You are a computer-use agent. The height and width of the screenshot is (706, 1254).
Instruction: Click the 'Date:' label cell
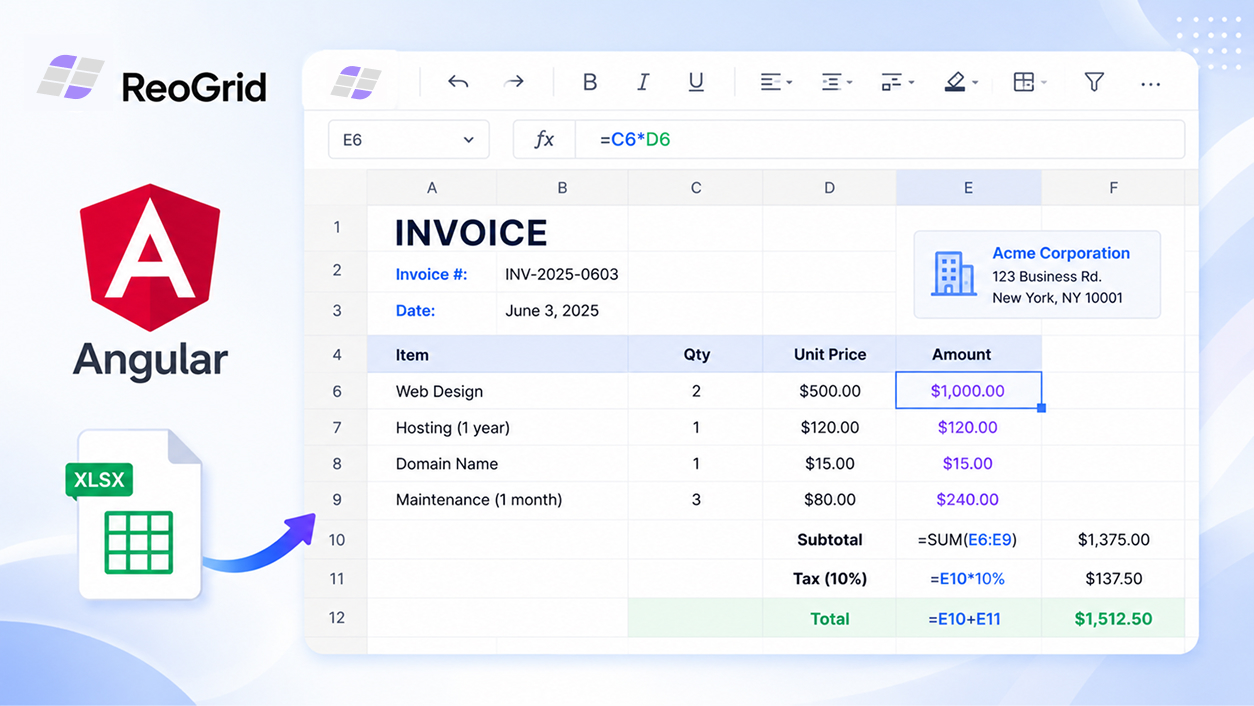point(432,311)
